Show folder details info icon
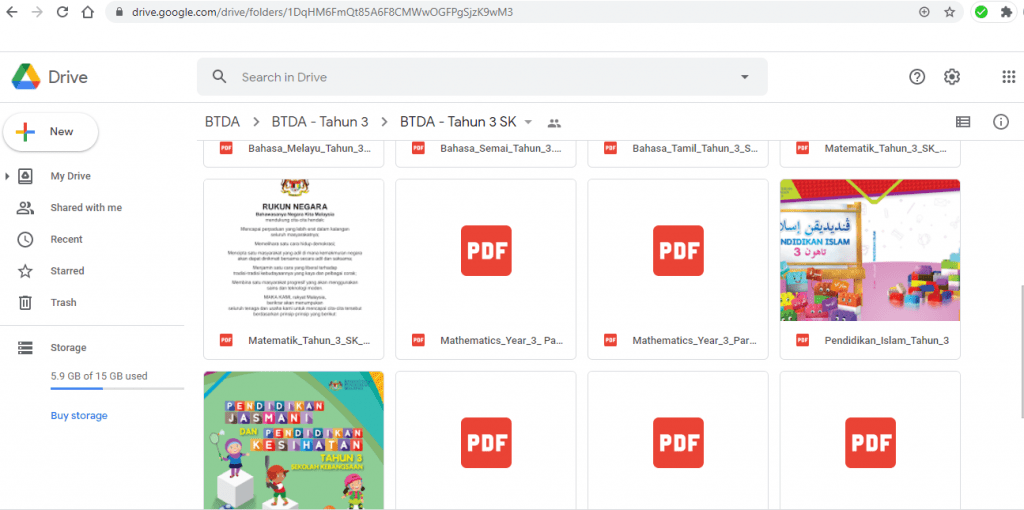This screenshot has height=510, width=1024. [x=1000, y=122]
